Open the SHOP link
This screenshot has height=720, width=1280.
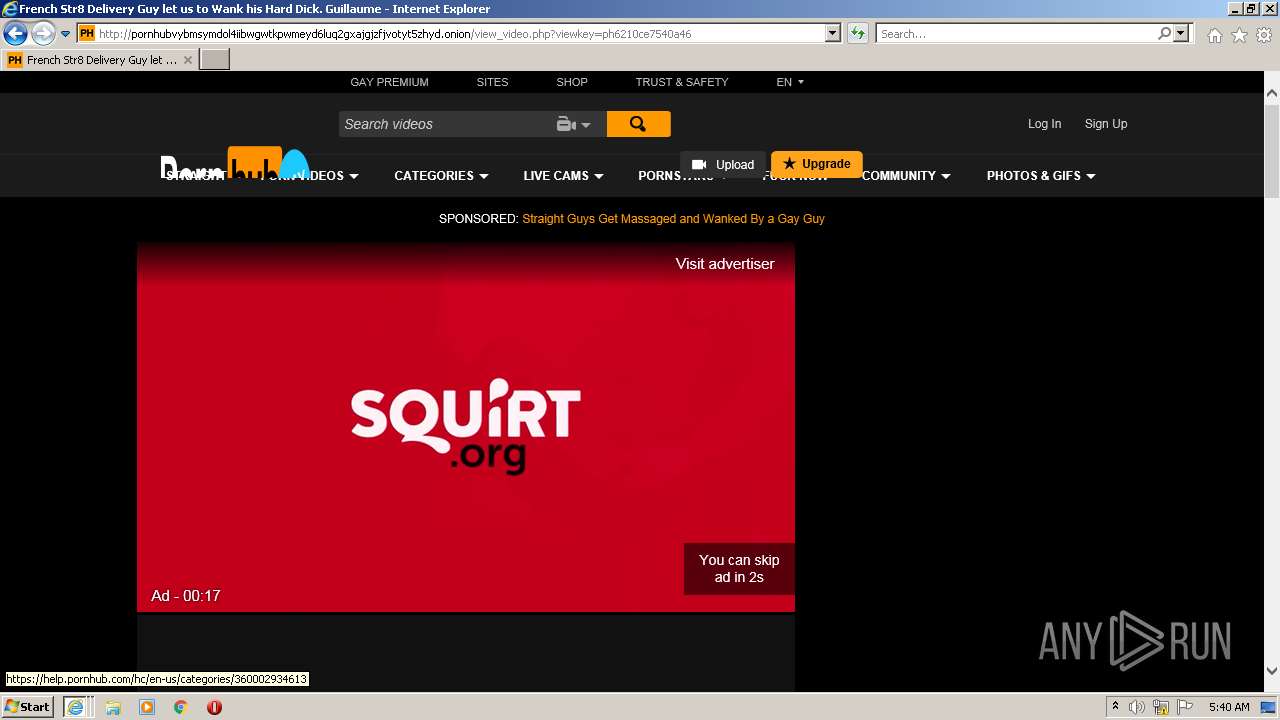tap(572, 82)
